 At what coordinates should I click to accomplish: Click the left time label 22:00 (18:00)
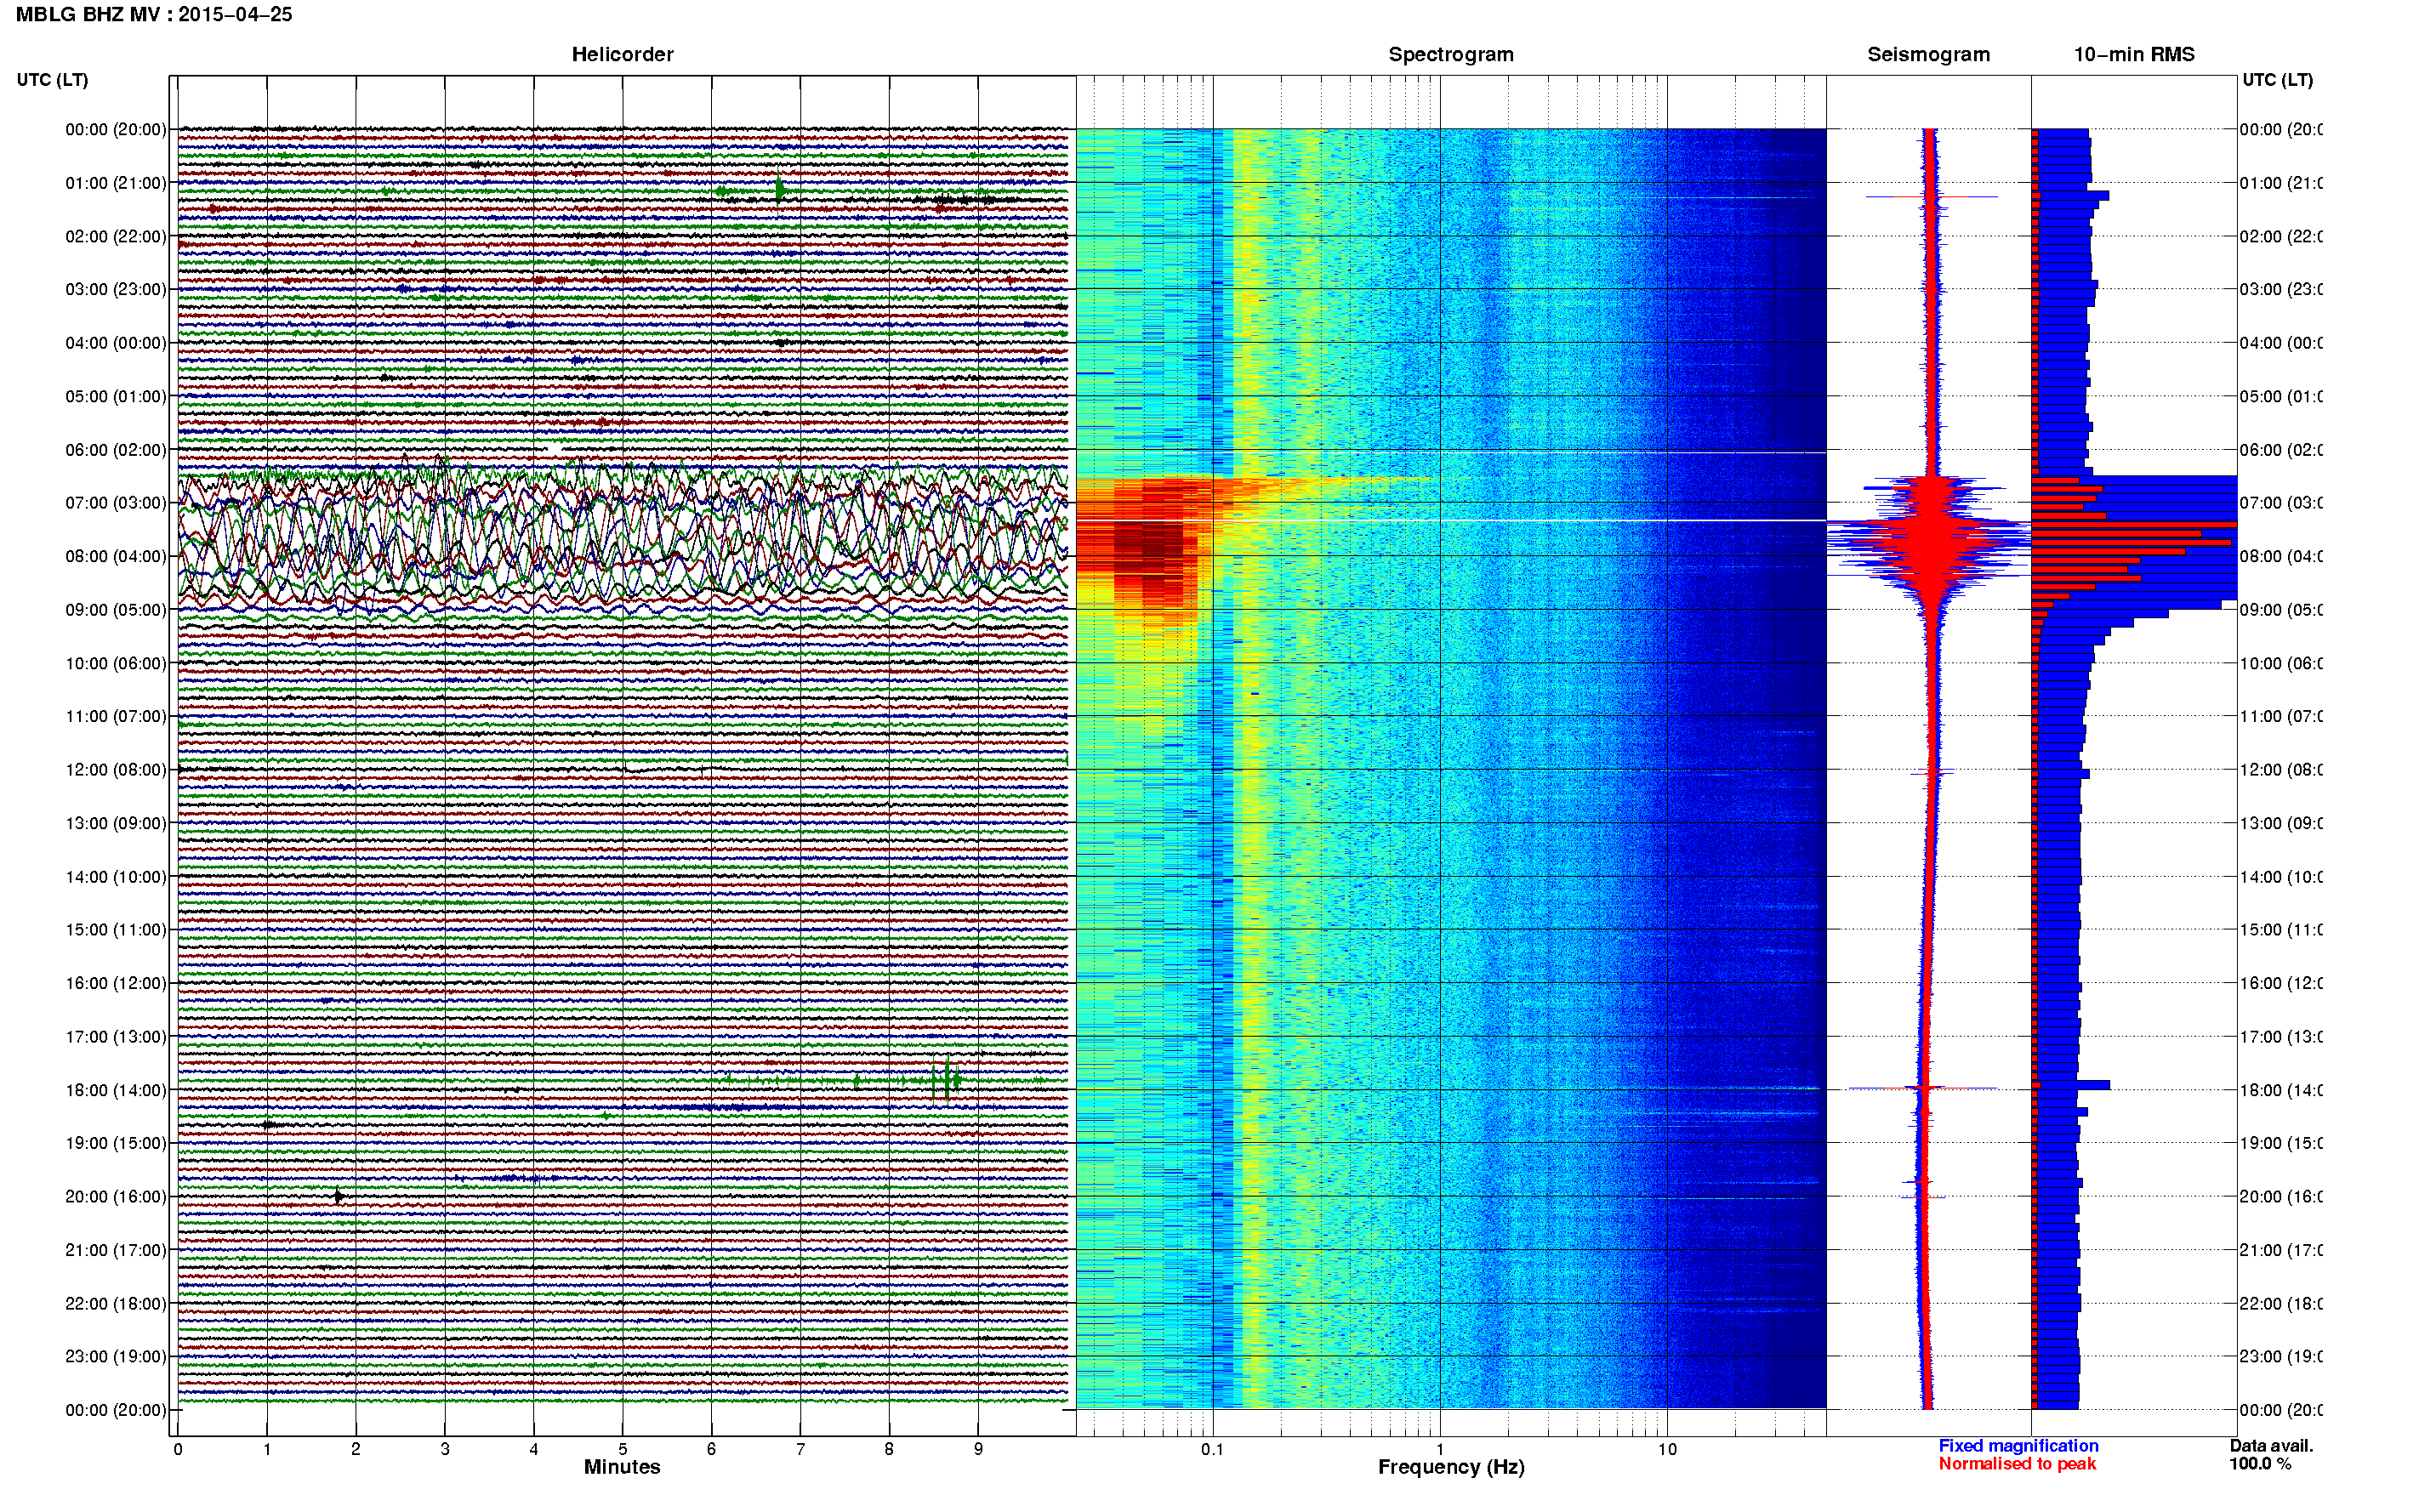pos(116,1304)
